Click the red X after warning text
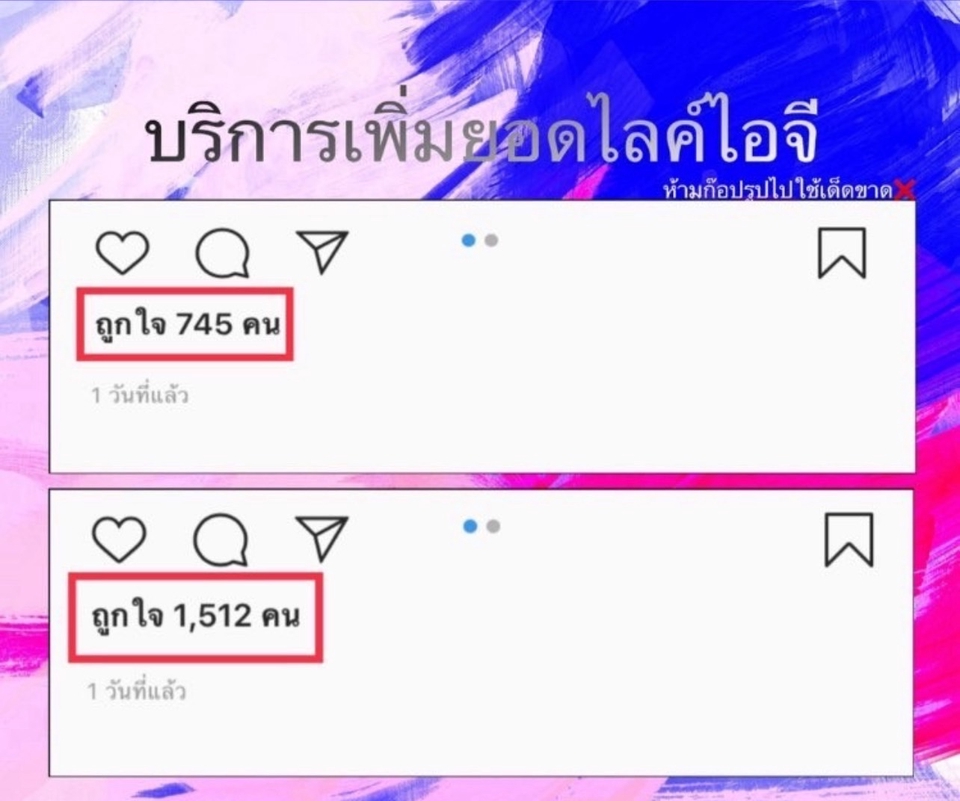The width and height of the screenshot is (960, 801). [x=904, y=190]
